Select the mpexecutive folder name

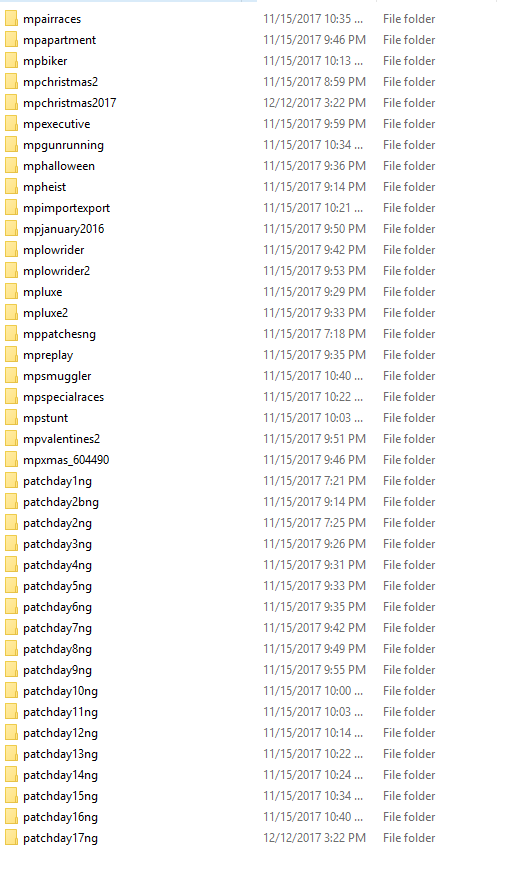point(57,124)
